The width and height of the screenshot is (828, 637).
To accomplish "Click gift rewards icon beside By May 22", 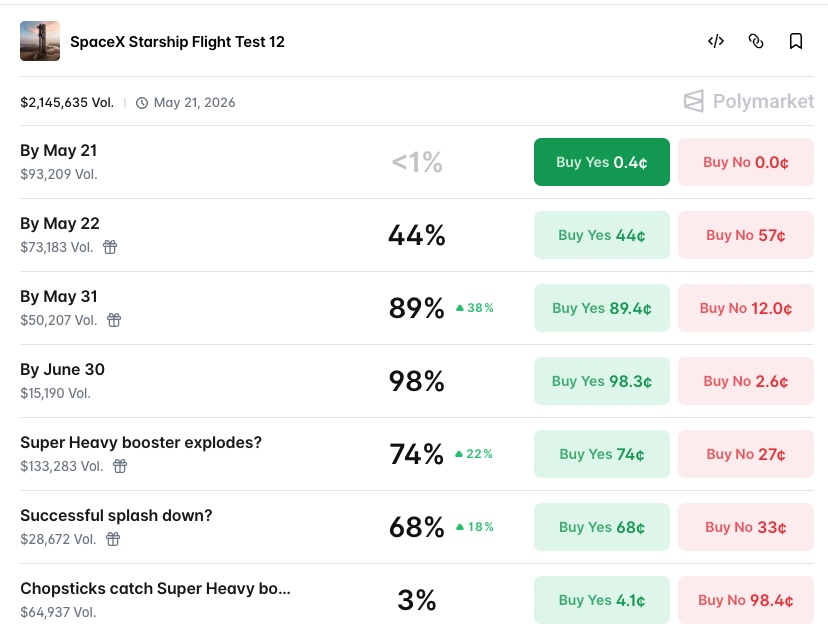I will click(x=110, y=247).
